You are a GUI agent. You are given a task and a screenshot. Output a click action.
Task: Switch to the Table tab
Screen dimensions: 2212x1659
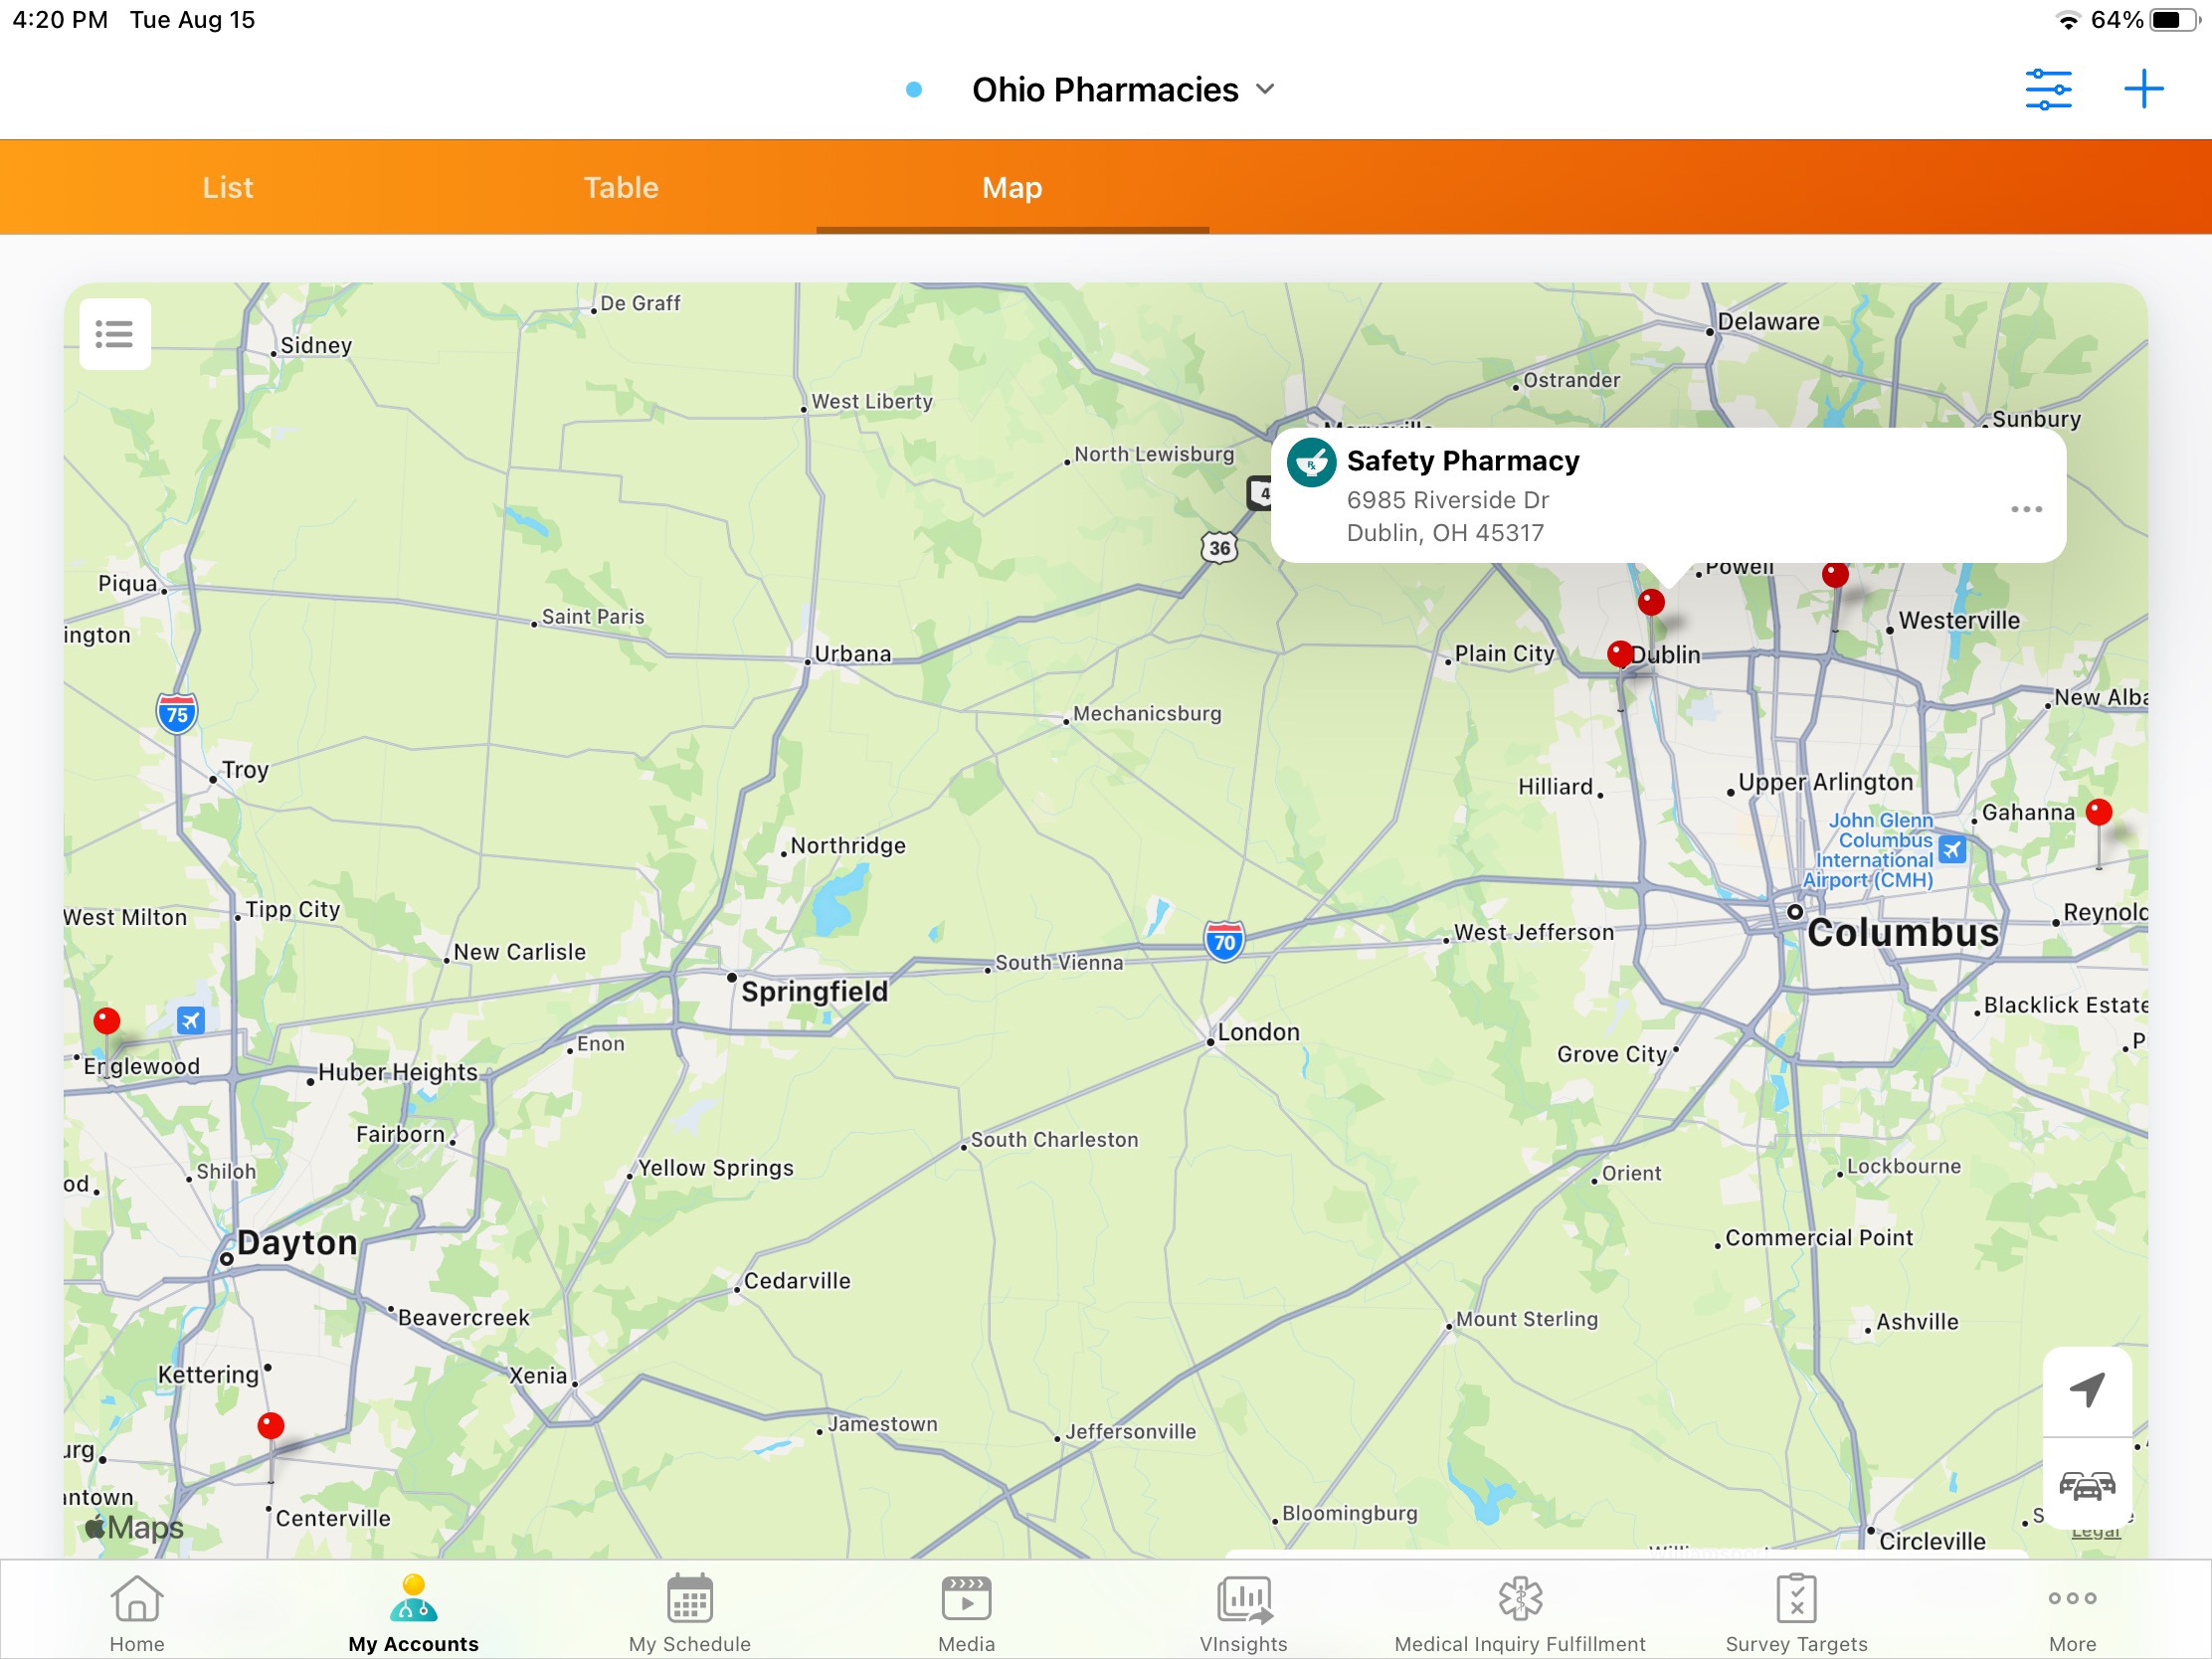pyautogui.click(x=621, y=187)
